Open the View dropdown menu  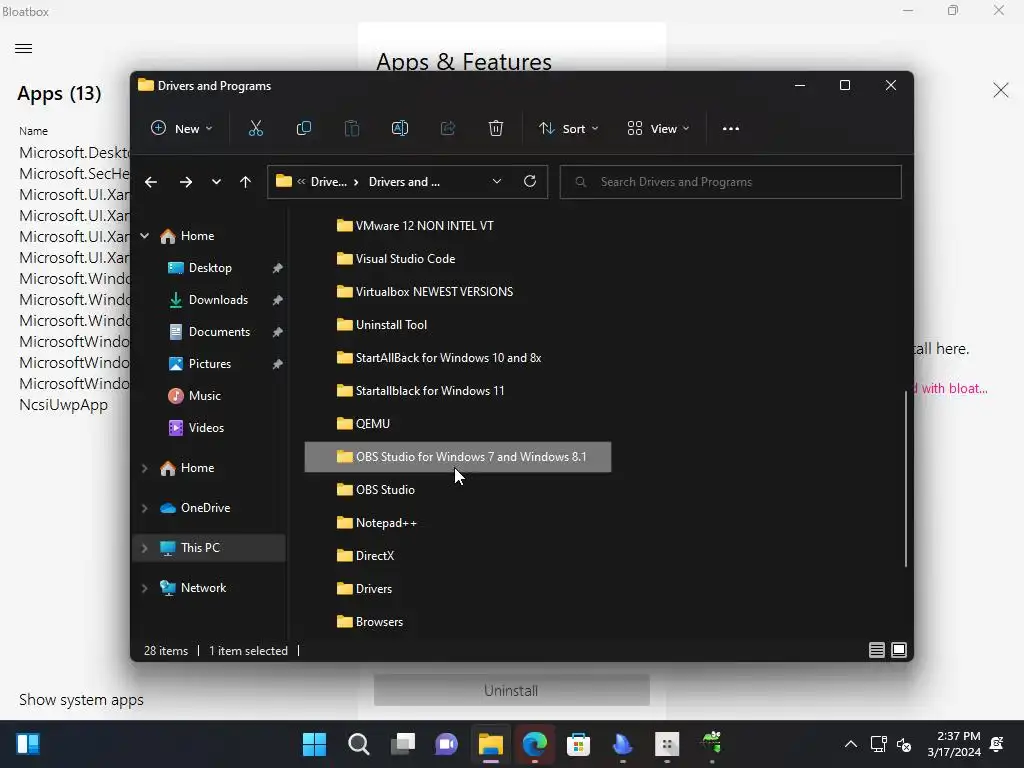pos(658,129)
